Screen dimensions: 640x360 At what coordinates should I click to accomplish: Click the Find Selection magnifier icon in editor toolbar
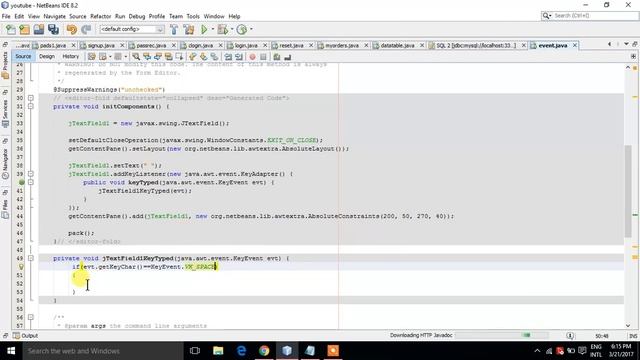point(136,57)
